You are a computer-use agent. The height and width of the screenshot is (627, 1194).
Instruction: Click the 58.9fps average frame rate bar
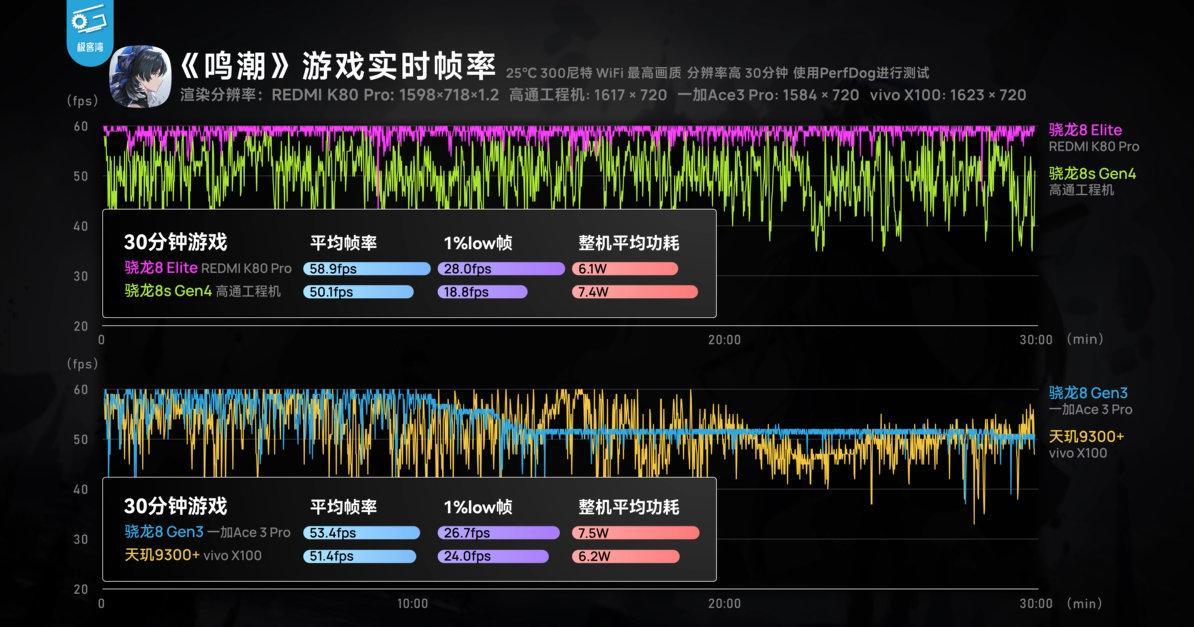coord(367,269)
